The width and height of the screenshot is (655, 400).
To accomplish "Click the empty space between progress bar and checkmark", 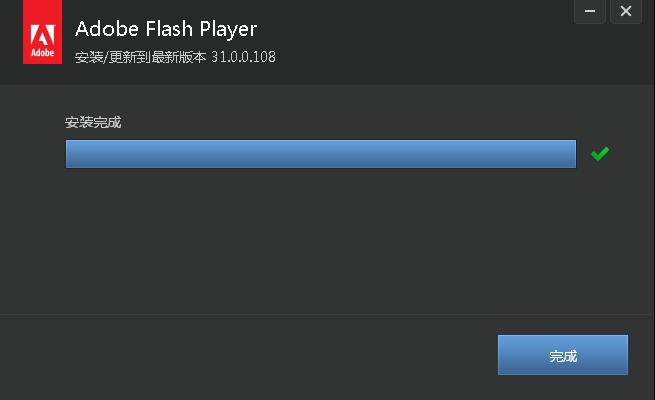I will (x=584, y=154).
